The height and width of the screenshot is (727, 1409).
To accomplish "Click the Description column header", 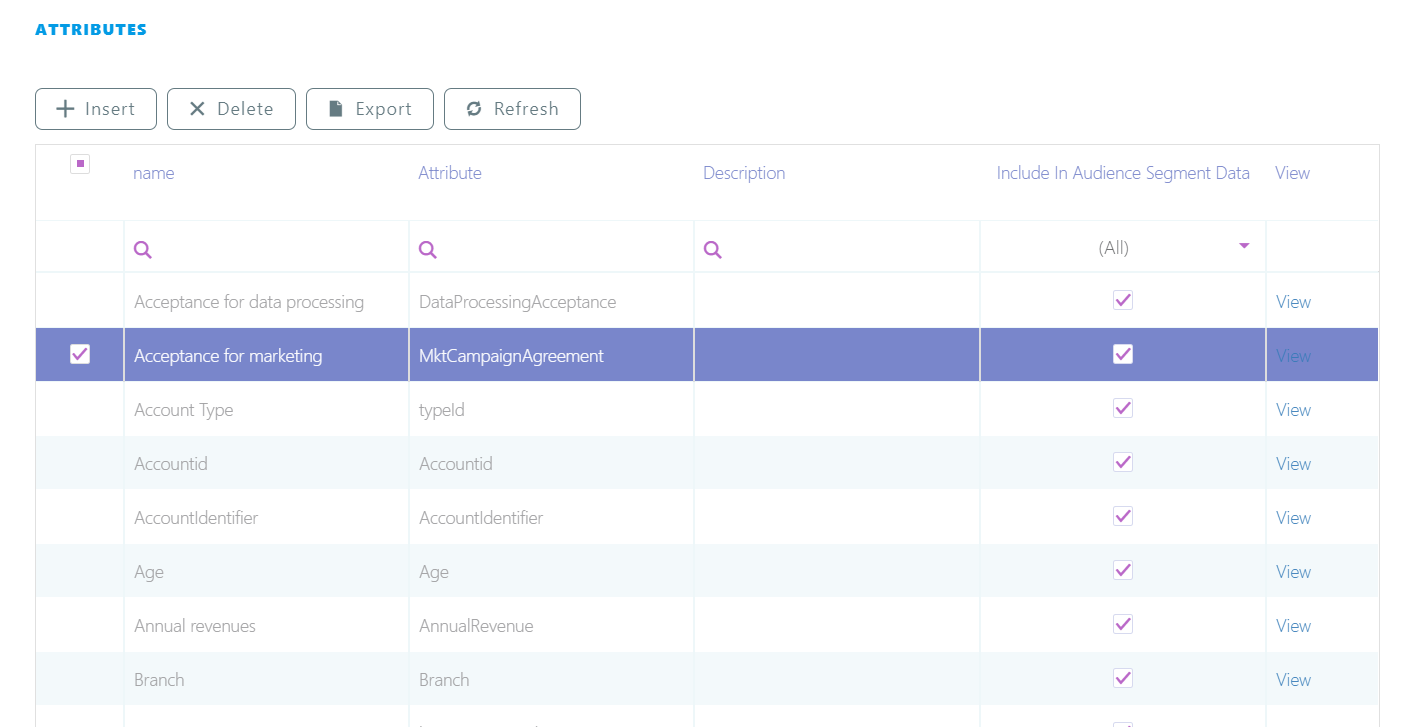I will (744, 173).
